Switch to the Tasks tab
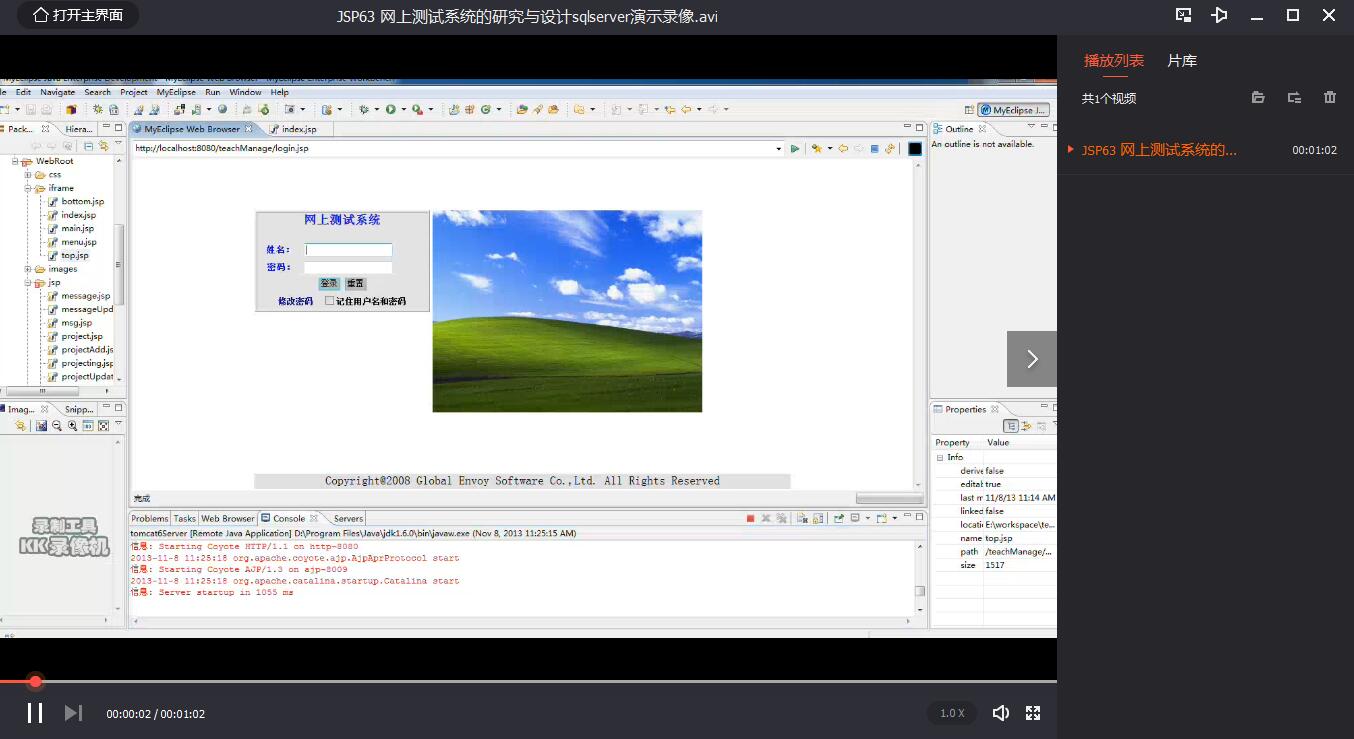The width and height of the screenshot is (1354, 739). click(185, 518)
